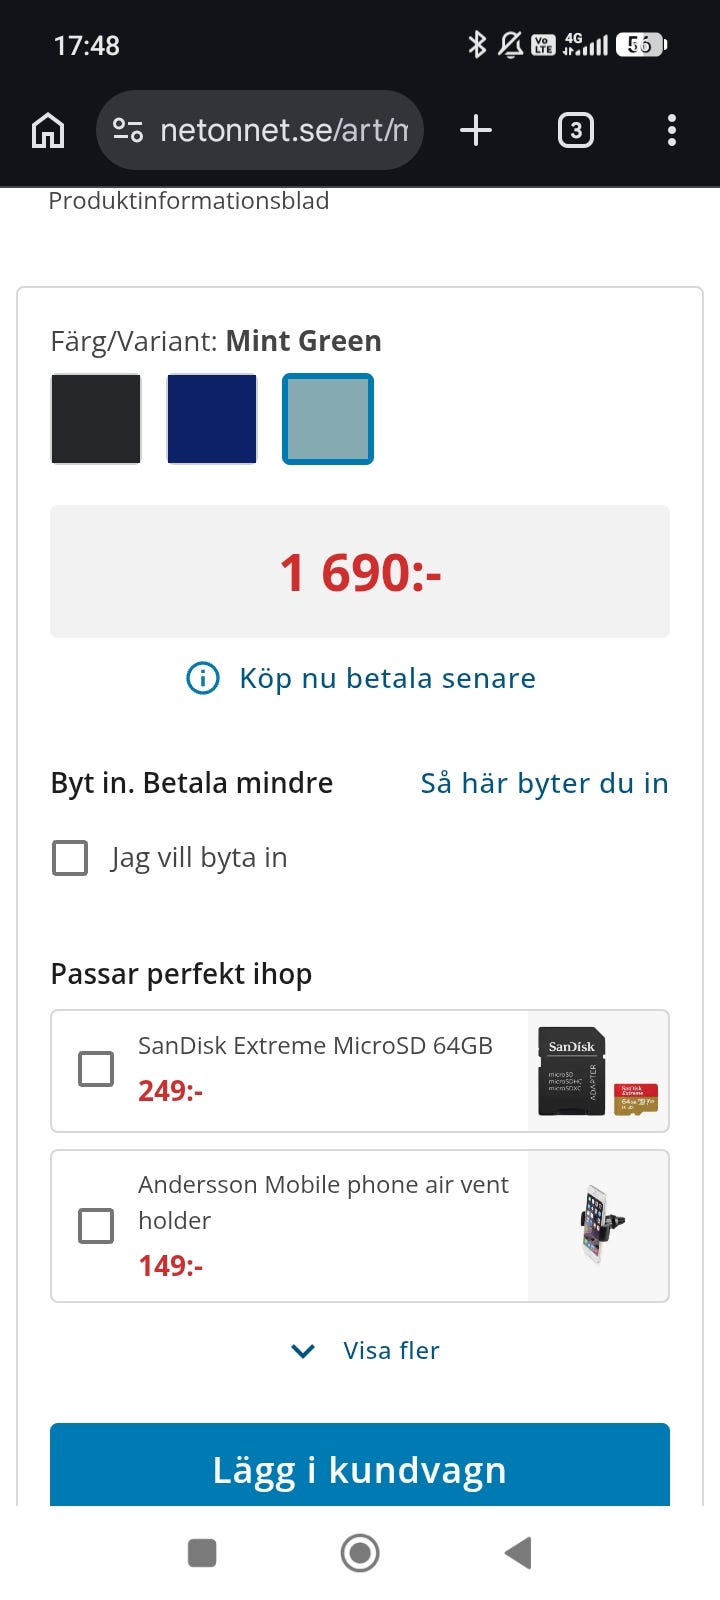Open the SanDisk MicroSD product thumbnail
This screenshot has width=720, height=1600.
pyautogui.click(x=598, y=1071)
